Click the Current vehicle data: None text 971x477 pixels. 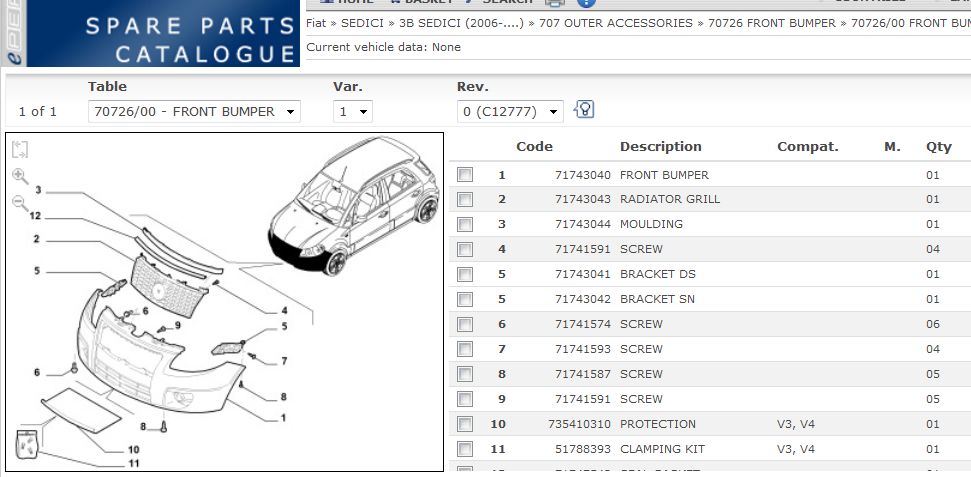(x=383, y=47)
